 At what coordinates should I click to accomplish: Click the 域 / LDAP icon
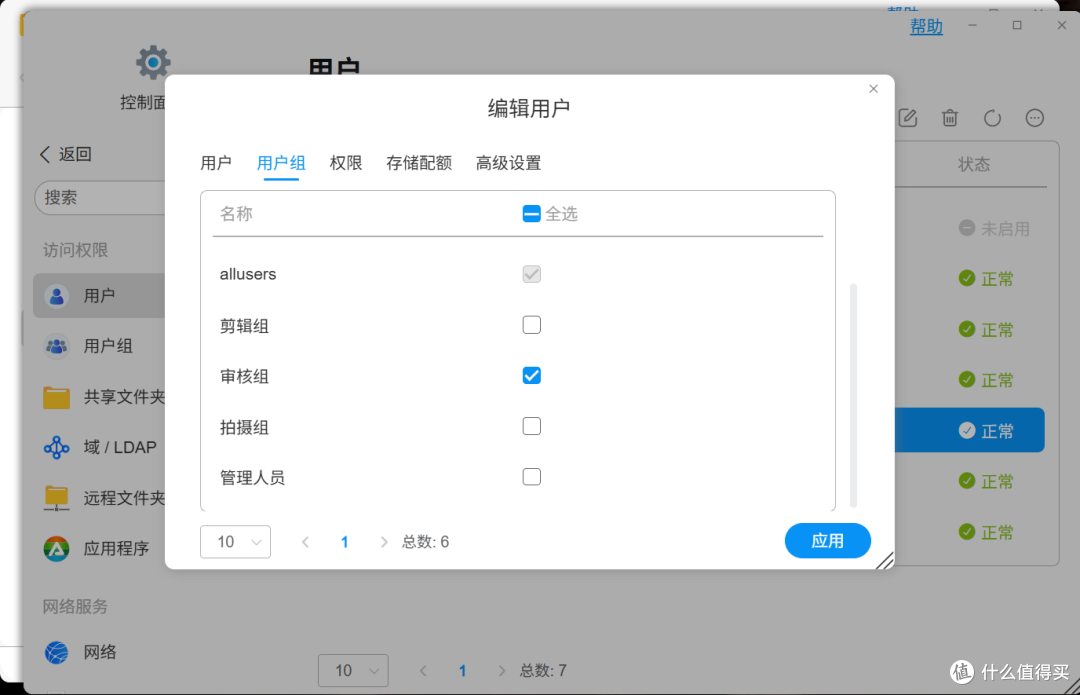[56, 448]
